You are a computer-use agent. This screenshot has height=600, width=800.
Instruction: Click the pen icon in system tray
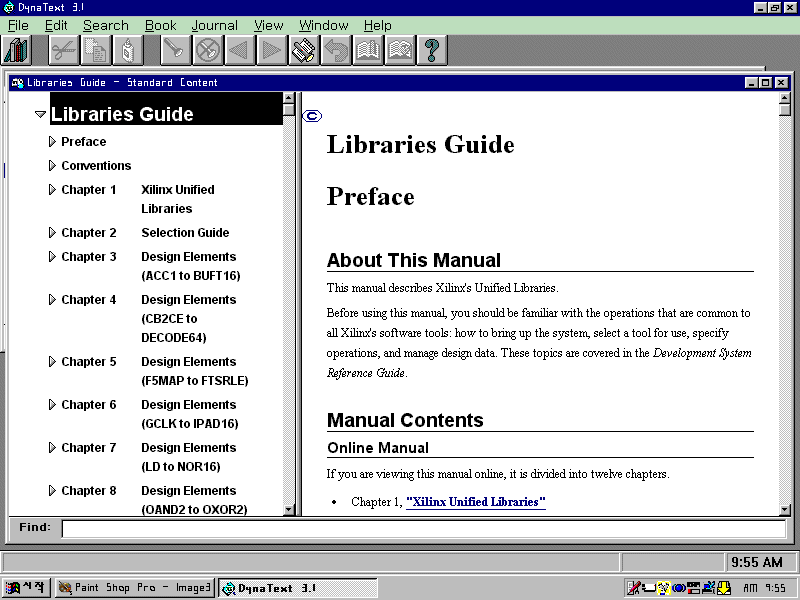633,588
